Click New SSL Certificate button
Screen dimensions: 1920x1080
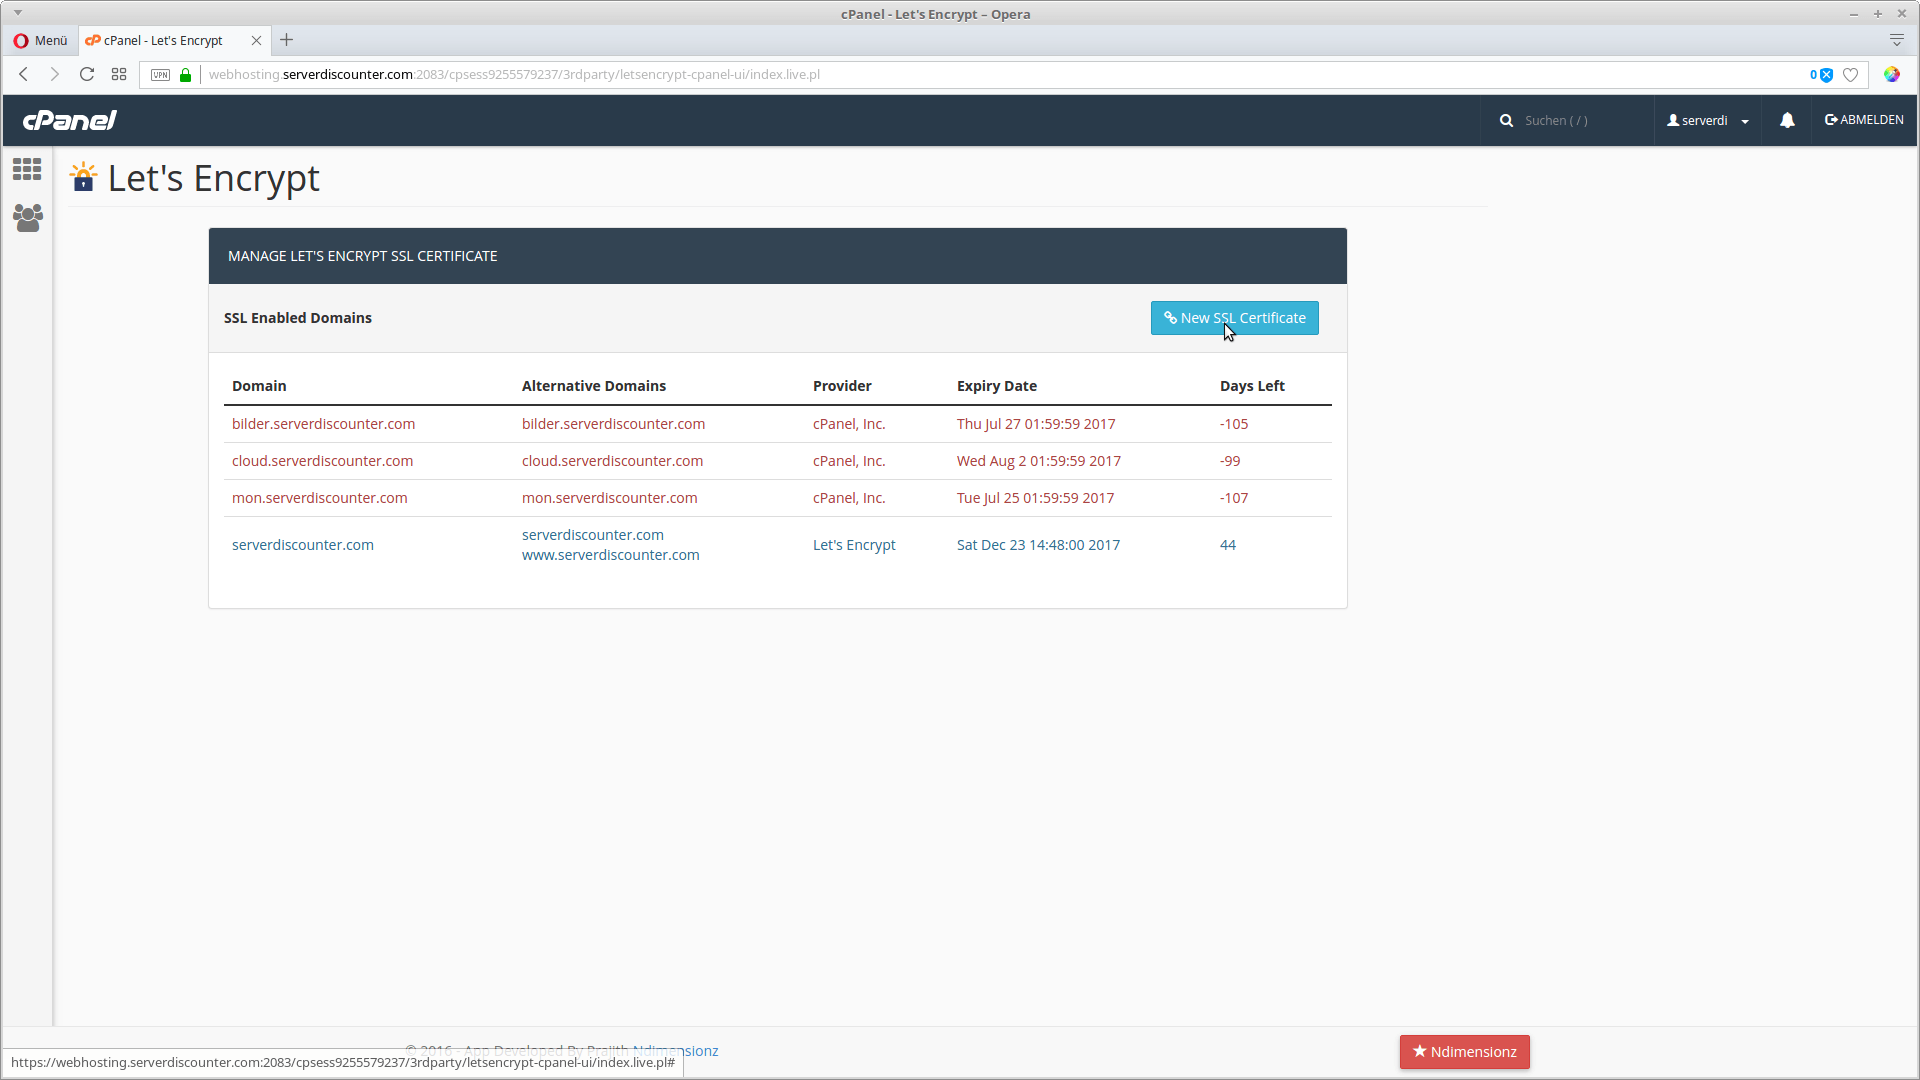coord(1235,318)
